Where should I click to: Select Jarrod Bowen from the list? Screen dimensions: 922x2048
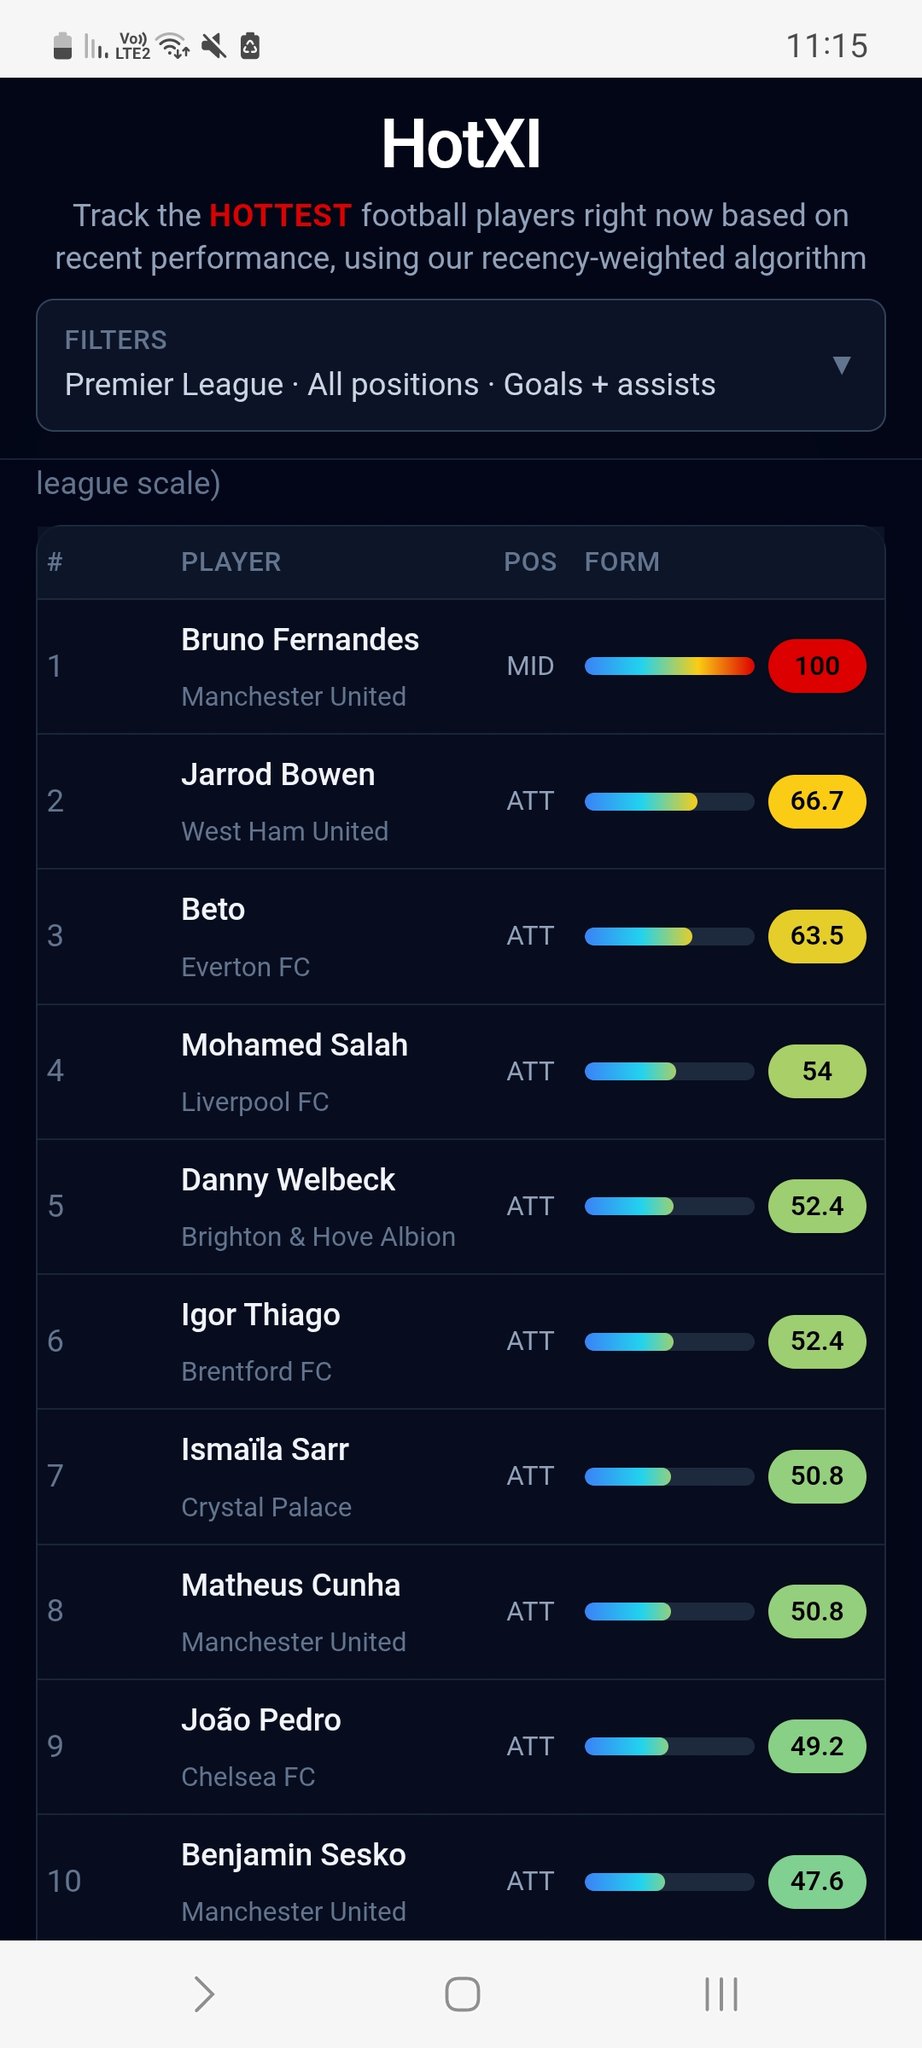click(x=278, y=775)
